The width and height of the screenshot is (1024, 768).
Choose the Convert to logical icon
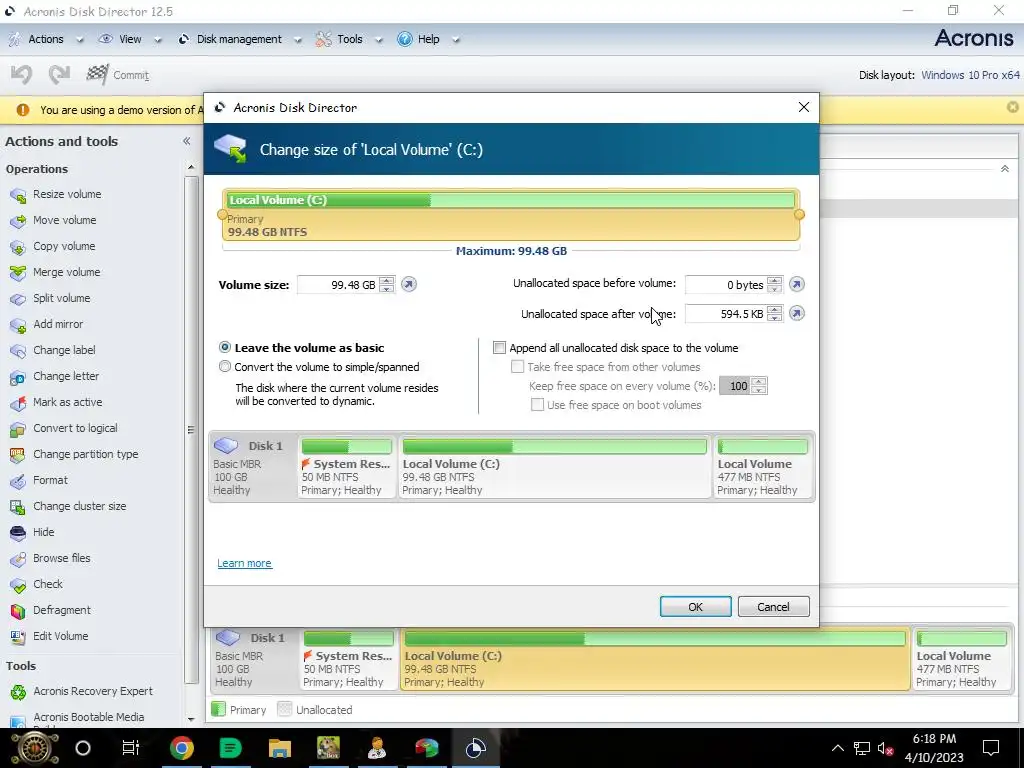pyautogui.click(x=18, y=428)
